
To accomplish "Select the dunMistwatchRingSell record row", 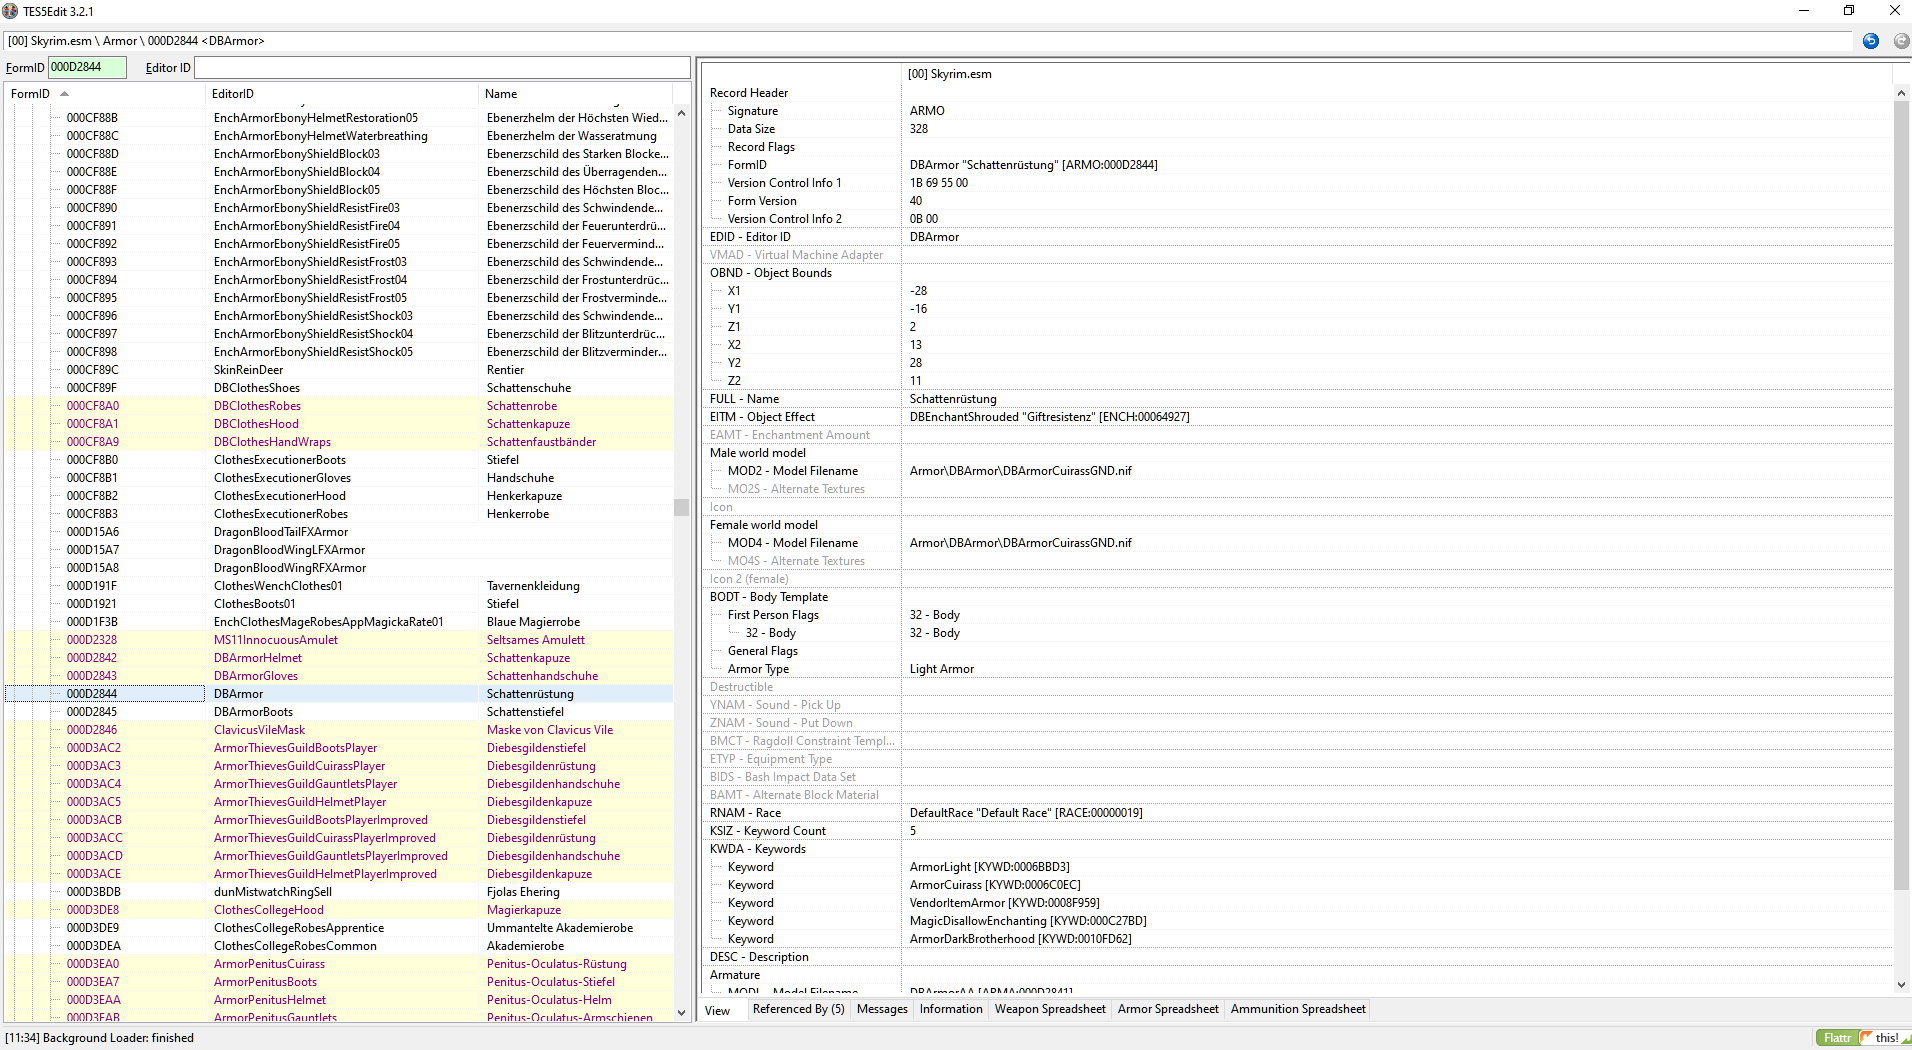I will 339,892.
